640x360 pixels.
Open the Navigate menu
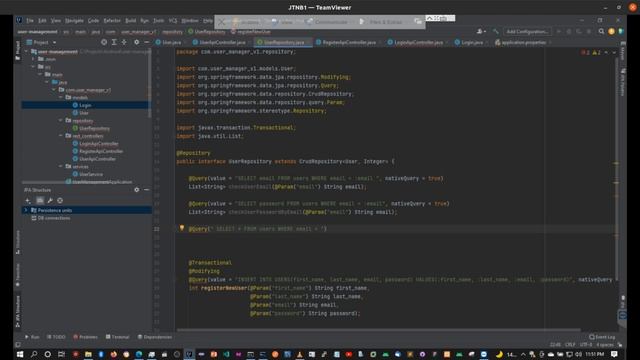[x=74, y=20]
